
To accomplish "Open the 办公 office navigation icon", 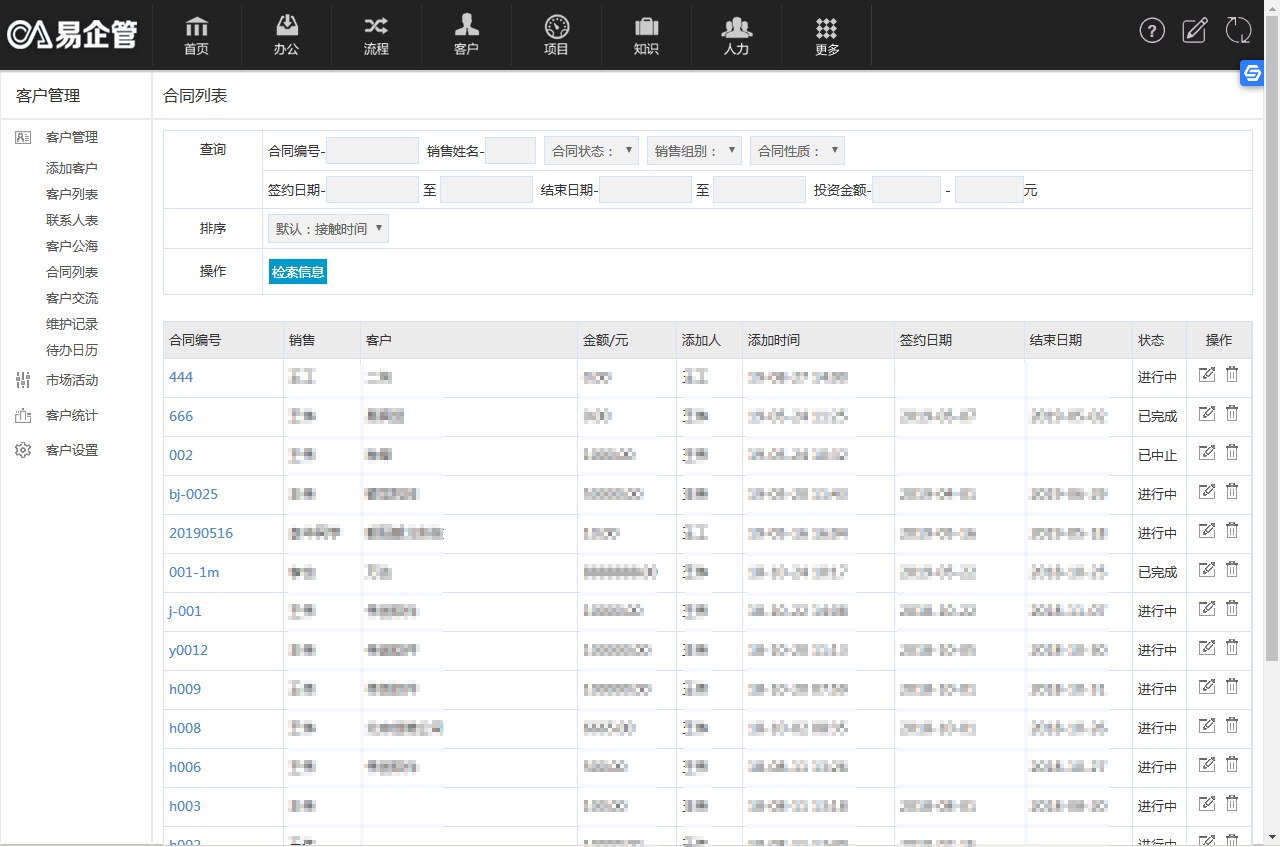I will click(x=286, y=35).
